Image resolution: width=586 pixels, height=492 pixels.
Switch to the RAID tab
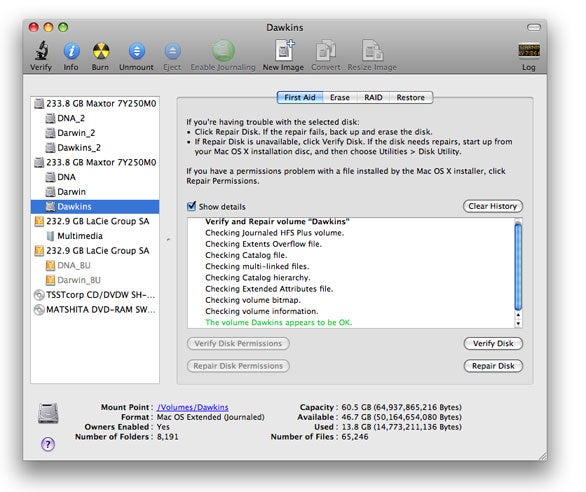point(373,98)
